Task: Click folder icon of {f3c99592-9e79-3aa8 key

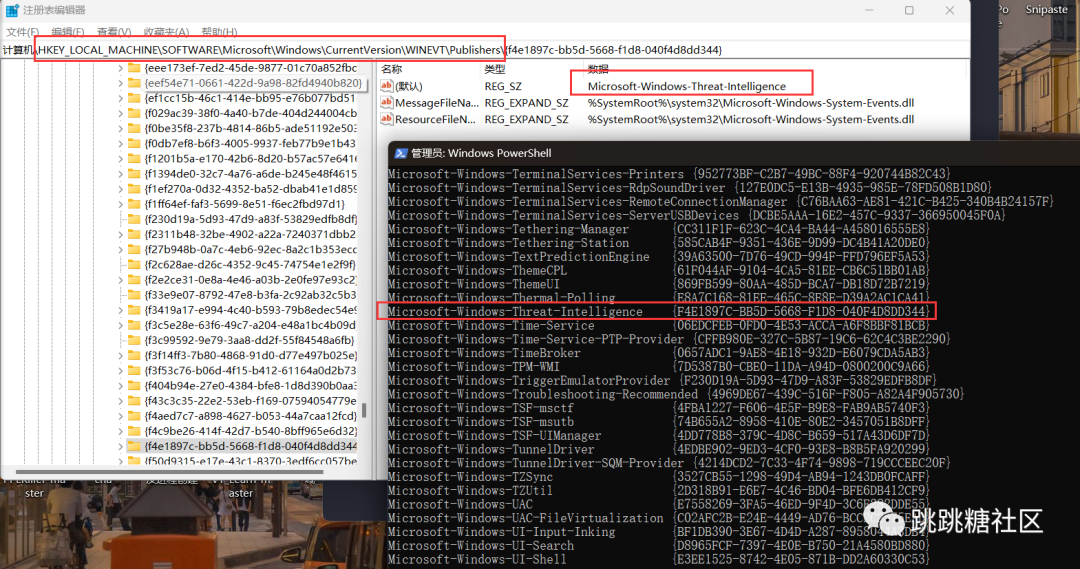Action: tap(134, 340)
